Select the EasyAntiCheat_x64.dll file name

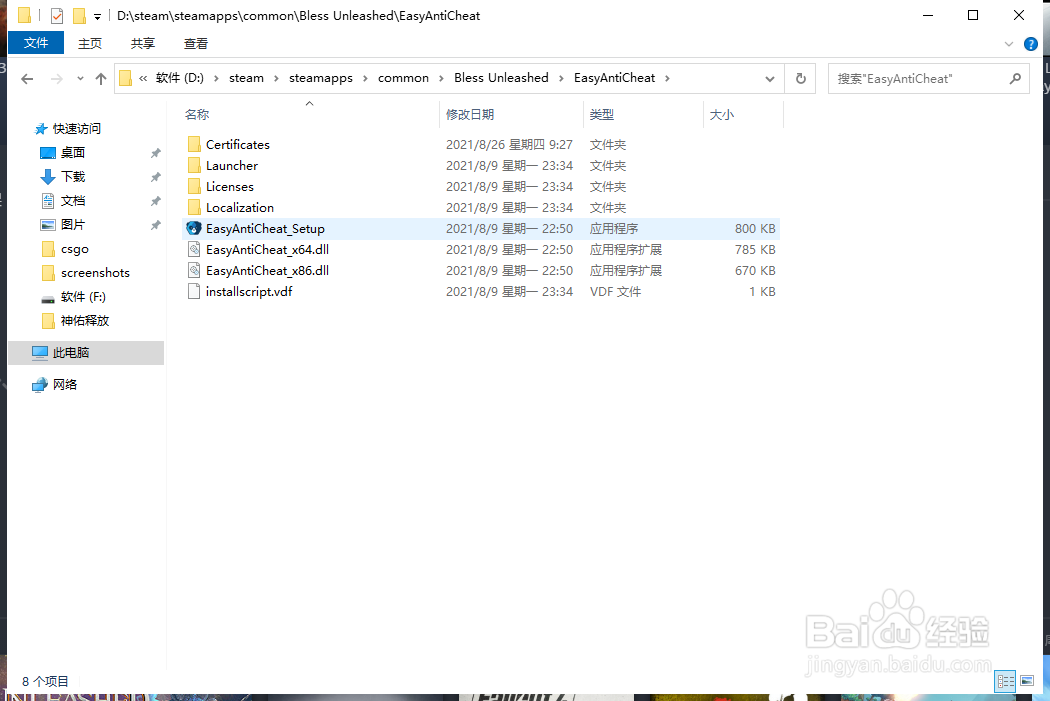click(267, 250)
